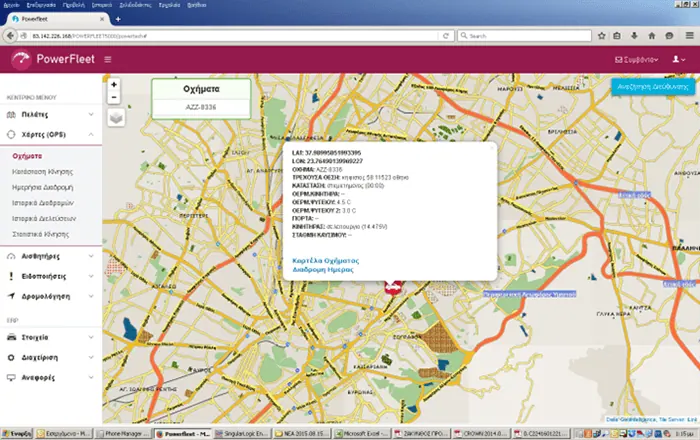This screenshot has height=440, width=700.
Task: Select Στατιστικά Κίνησης submenu item
Action: point(41,234)
